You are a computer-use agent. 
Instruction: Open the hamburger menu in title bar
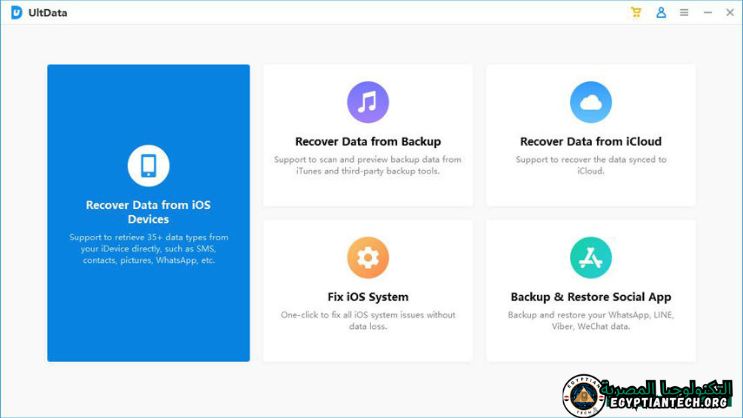[684, 13]
